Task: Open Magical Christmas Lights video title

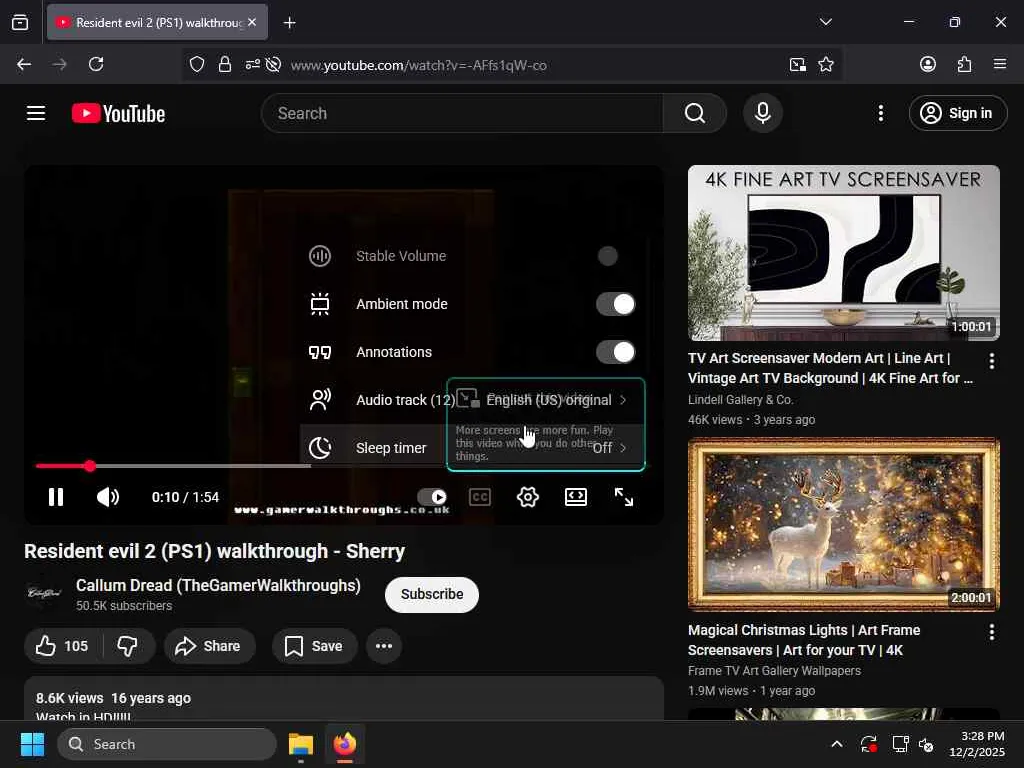Action: pyautogui.click(x=804, y=640)
